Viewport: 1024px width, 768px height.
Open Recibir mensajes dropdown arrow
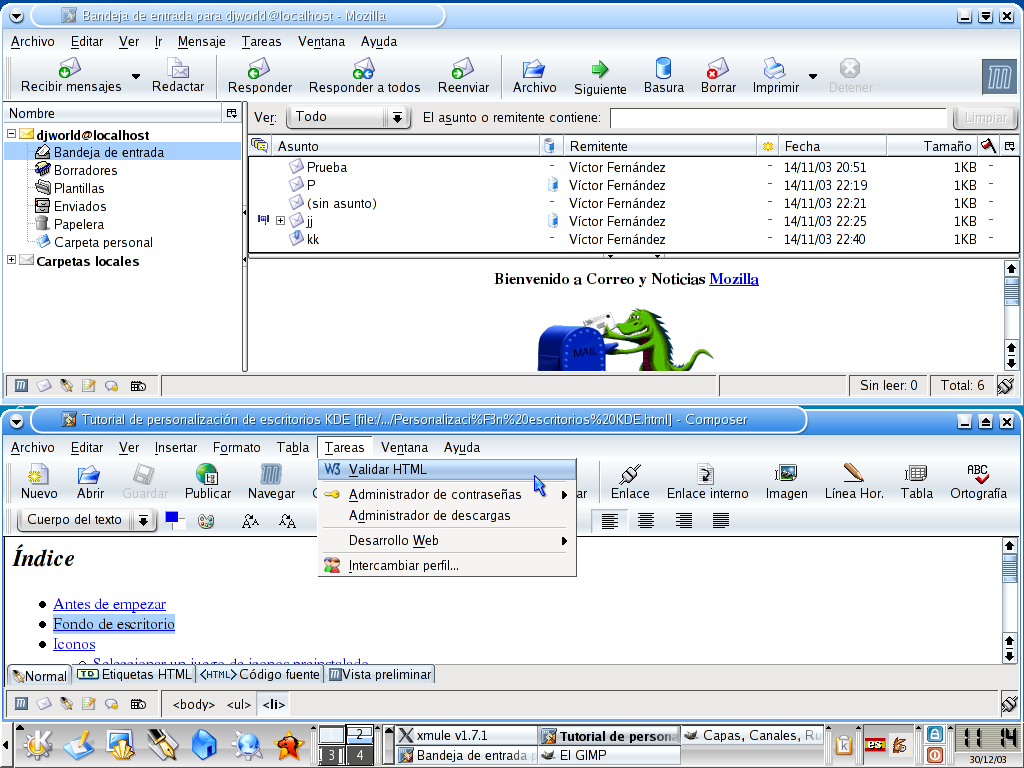(x=136, y=76)
